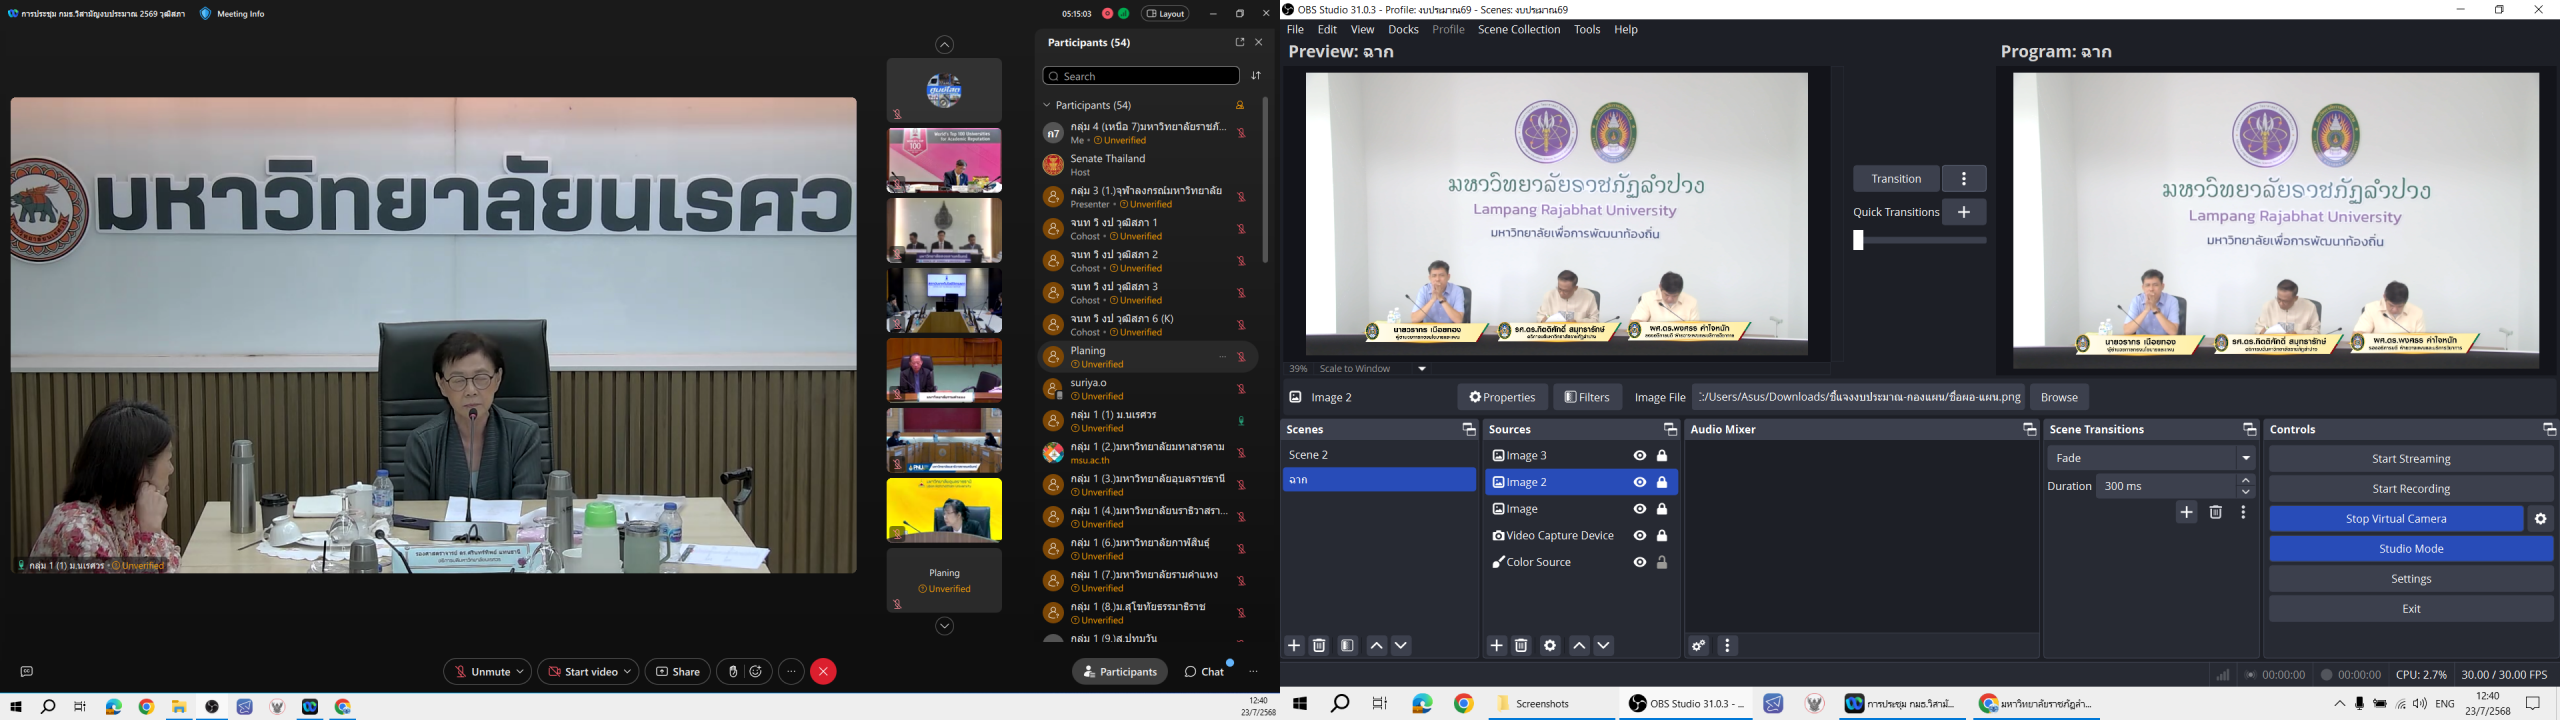The width and height of the screenshot is (2560, 720).
Task: Hide the Video Capture Device source
Action: (1639, 536)
